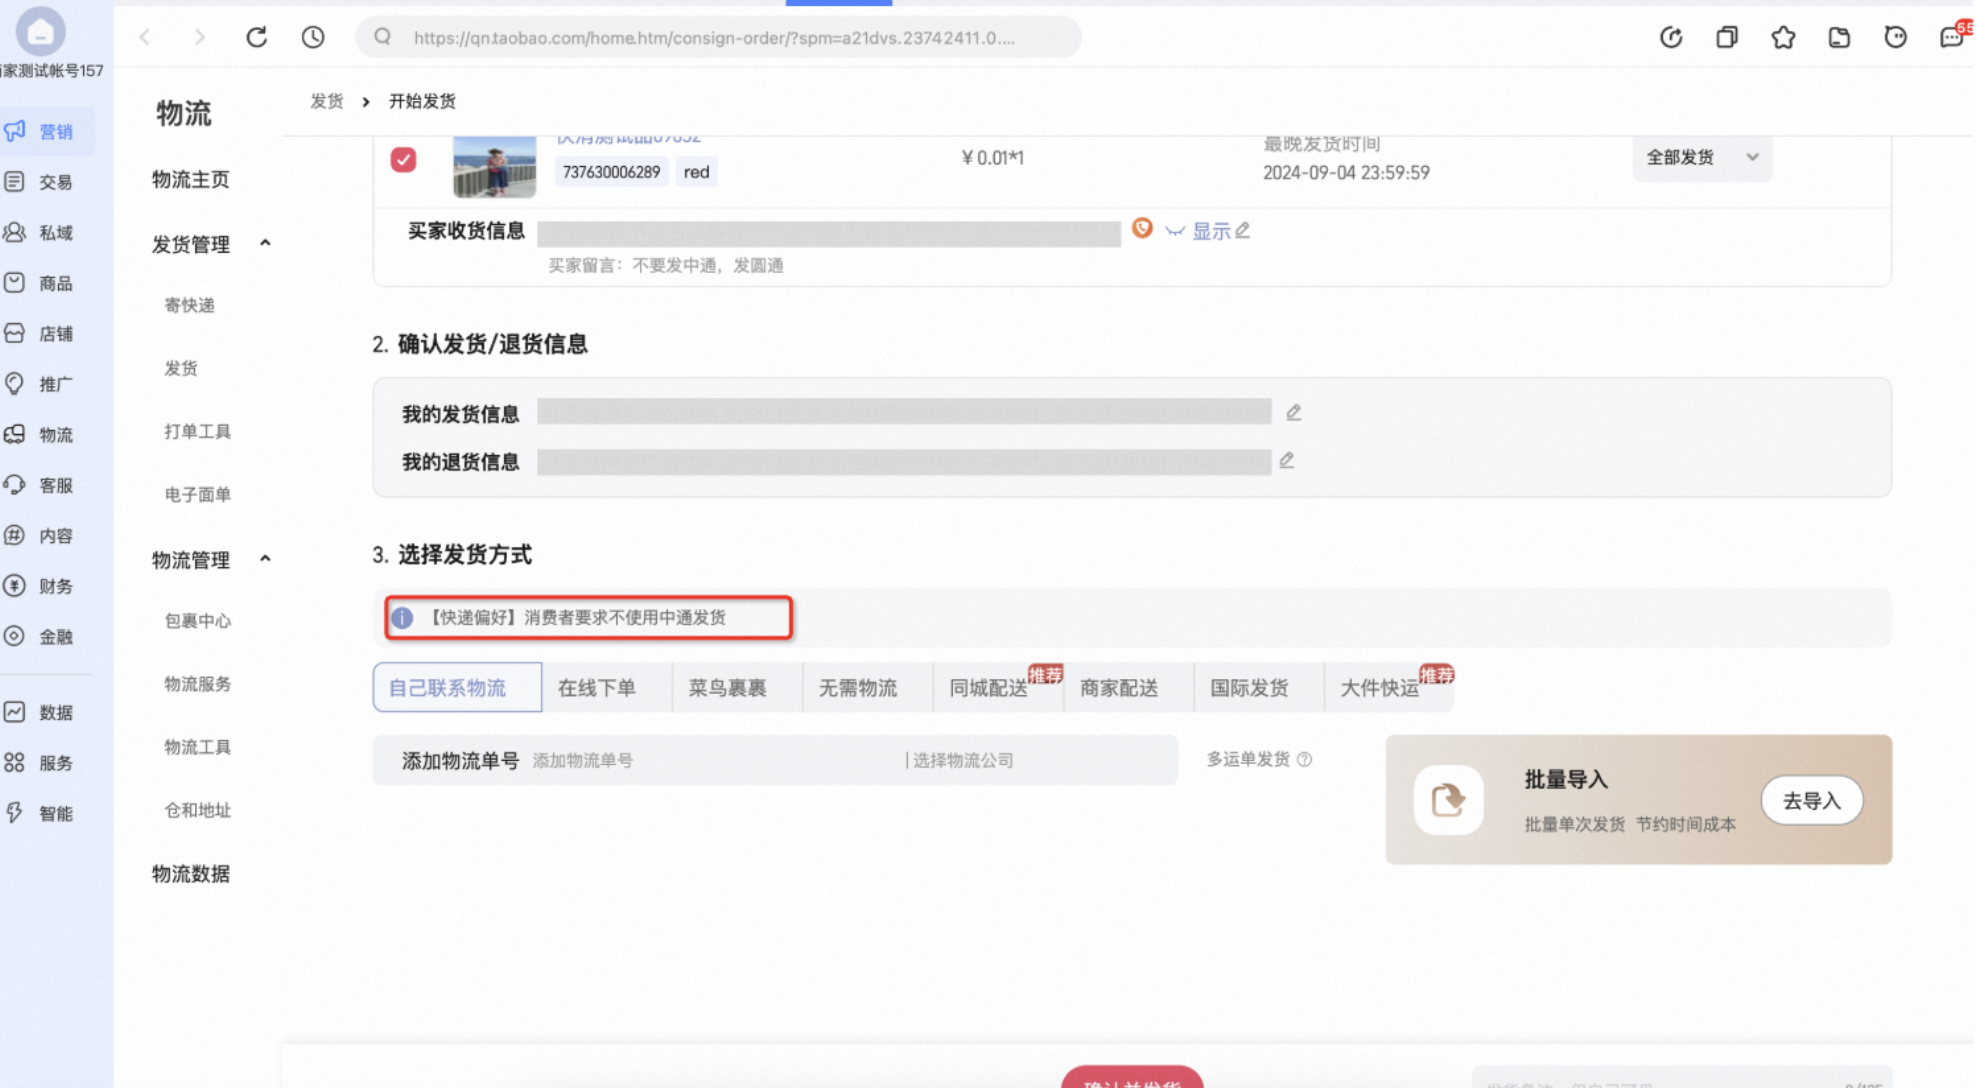Edit 我的退货信息 with the pencil icon
The width and height of the screenshot is (1976, 1088).
click(x=1287, y=460)
